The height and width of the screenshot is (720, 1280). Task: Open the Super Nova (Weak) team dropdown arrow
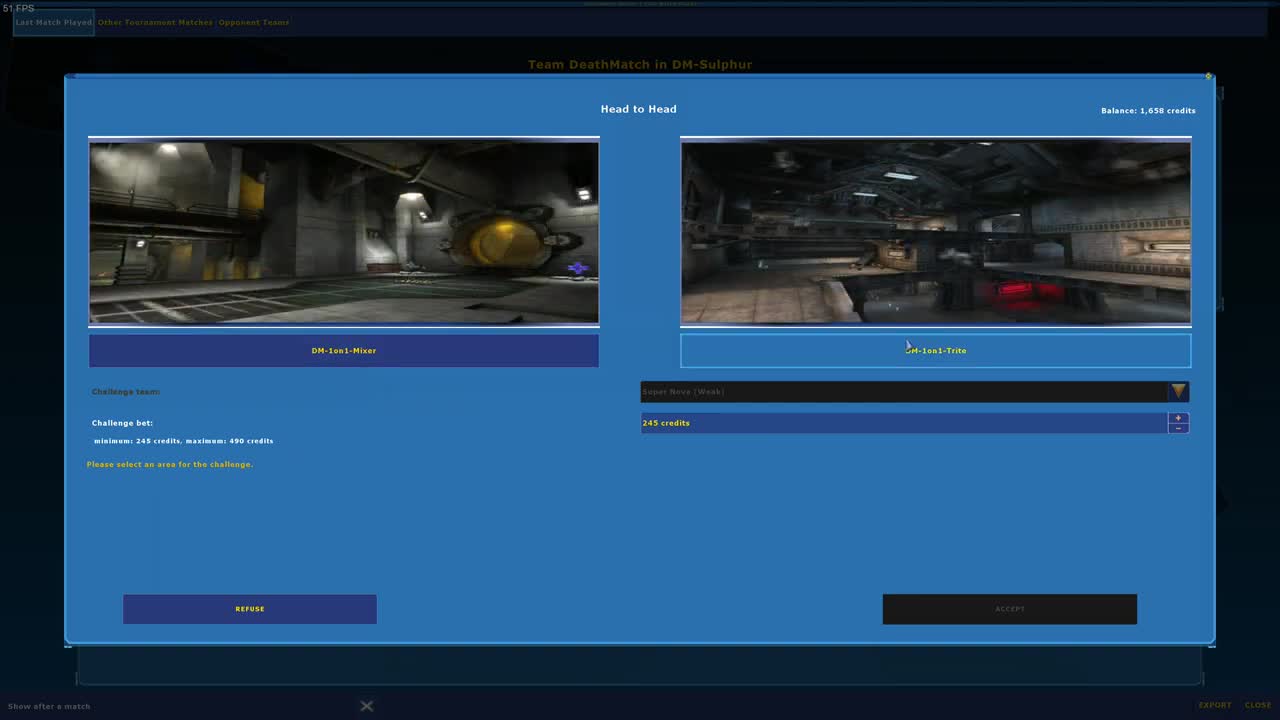(1178, 391)
